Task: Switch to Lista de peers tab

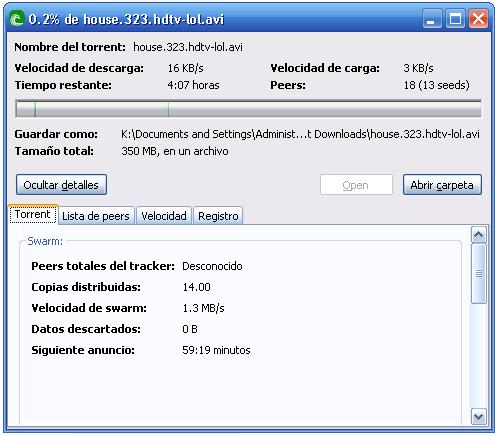Action: click(x=96, y=216)
